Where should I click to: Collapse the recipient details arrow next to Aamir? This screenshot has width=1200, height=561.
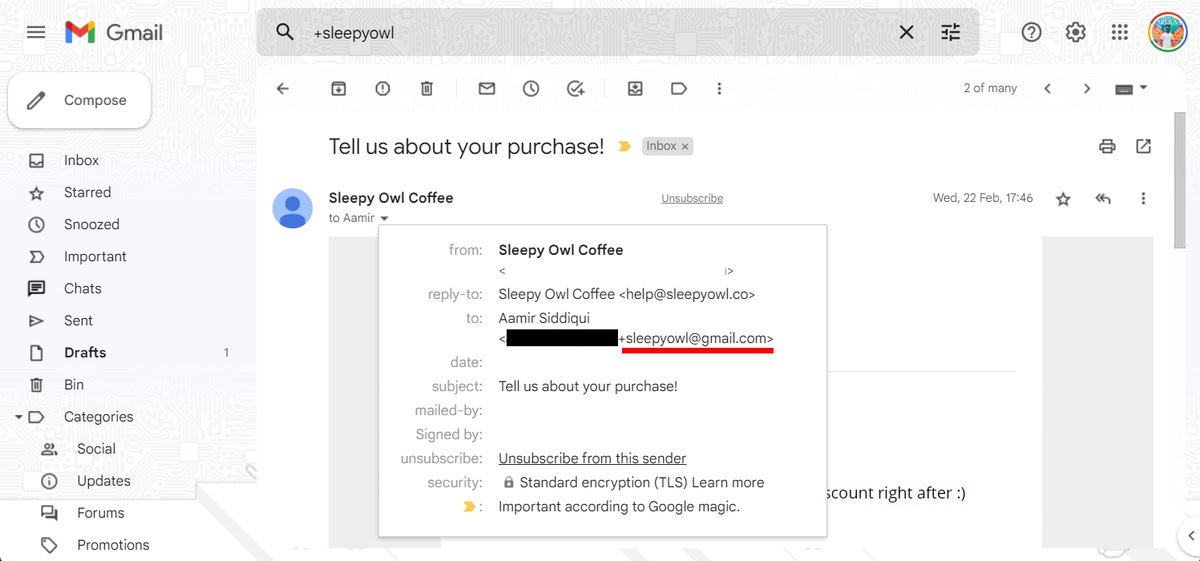pyautogui.click(x=385, y=218)
